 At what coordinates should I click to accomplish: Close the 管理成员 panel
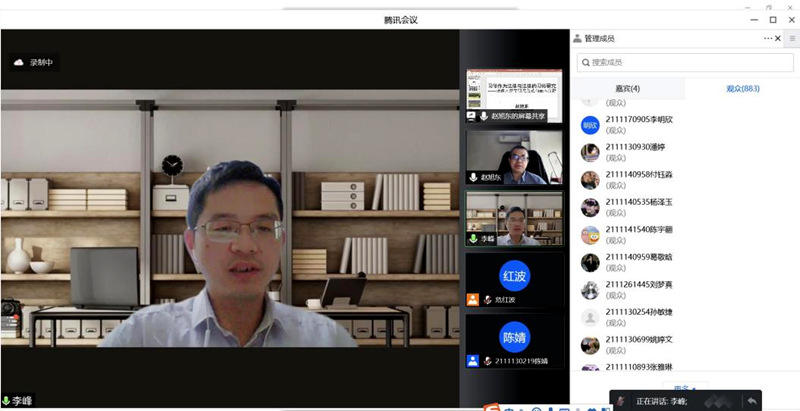click(778, 38)
